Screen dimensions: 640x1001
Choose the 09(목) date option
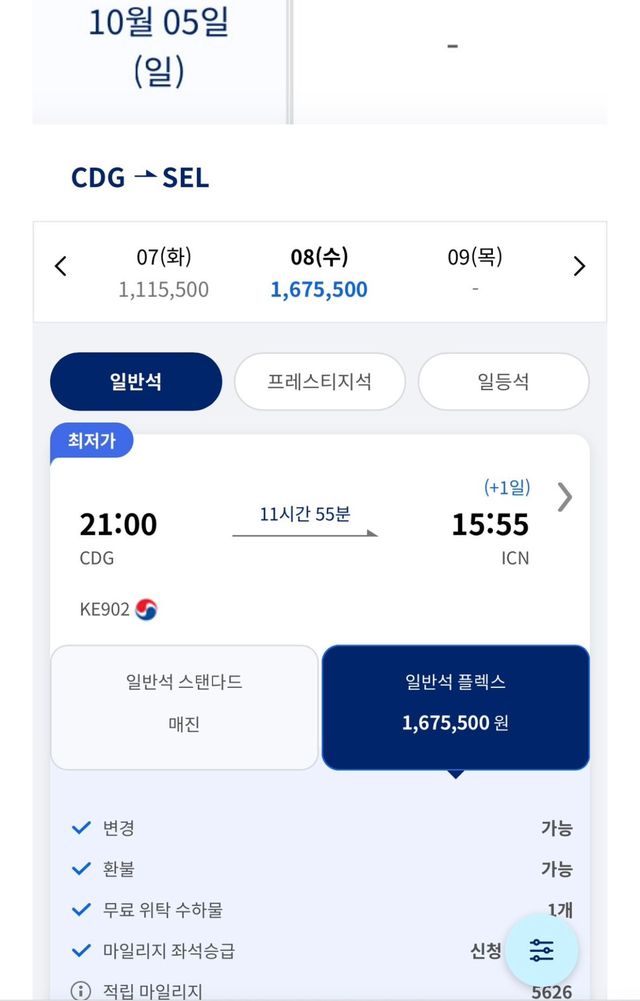(474, 273)
